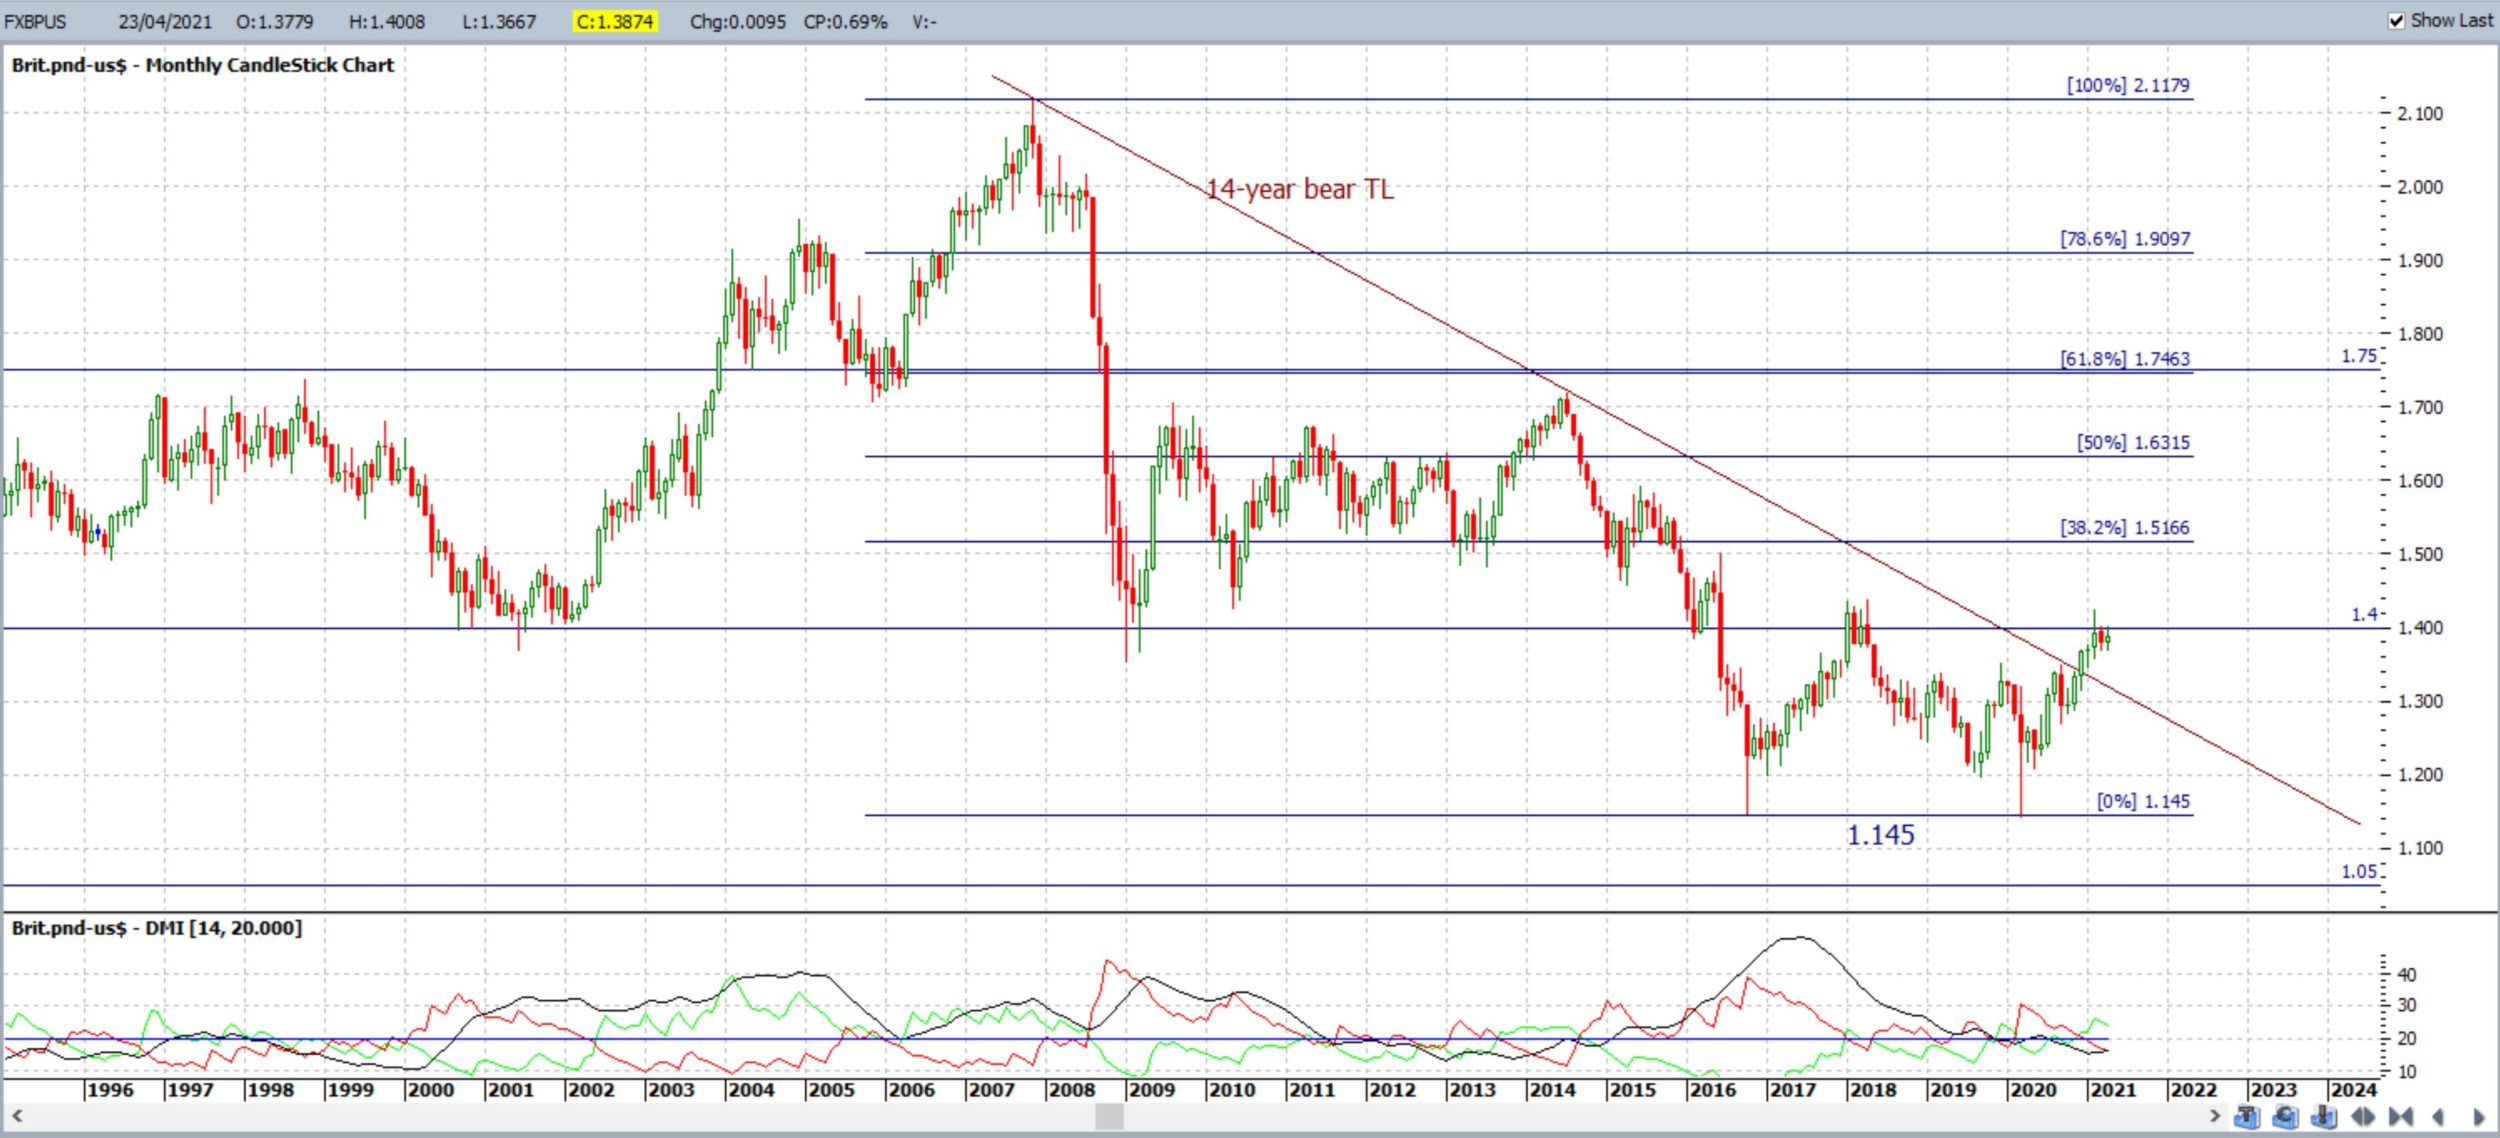Click the [61.8%] 1.7463 Fibonacci label
The image size is (2500, 1138).
pyautogui.click(x=2125, y=359)
